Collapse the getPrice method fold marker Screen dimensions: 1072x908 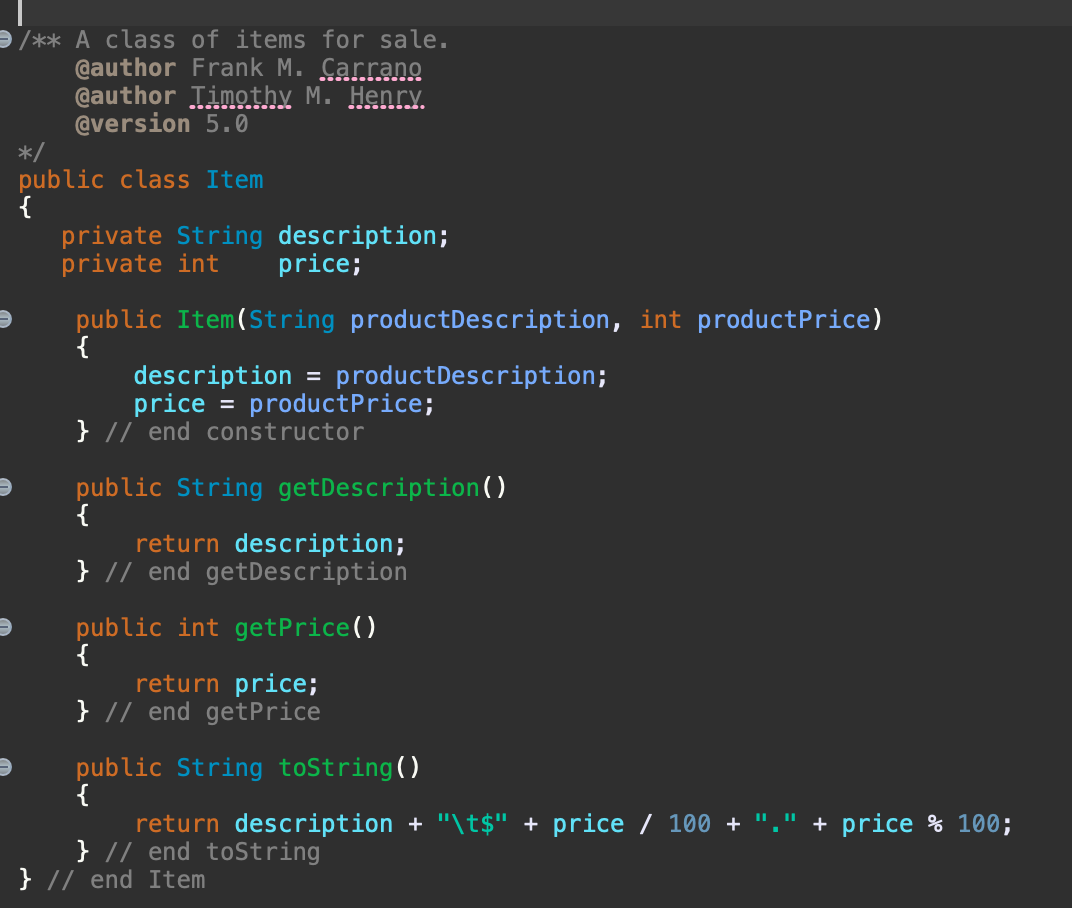click(5, 627)
